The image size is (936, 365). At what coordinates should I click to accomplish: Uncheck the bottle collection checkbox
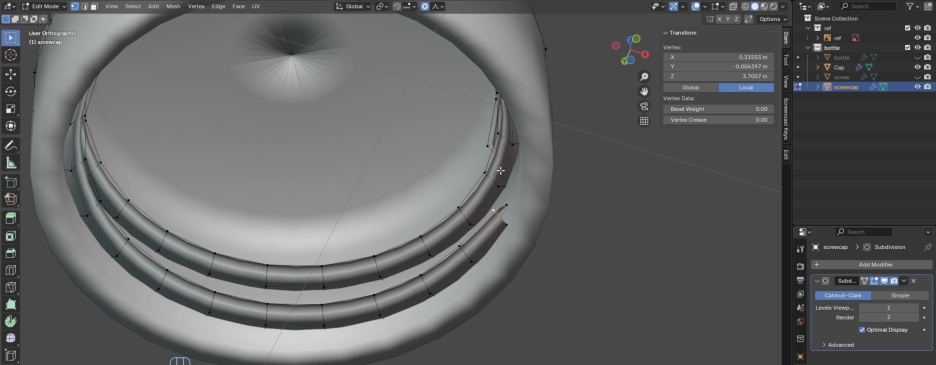(x=908, y=47)
